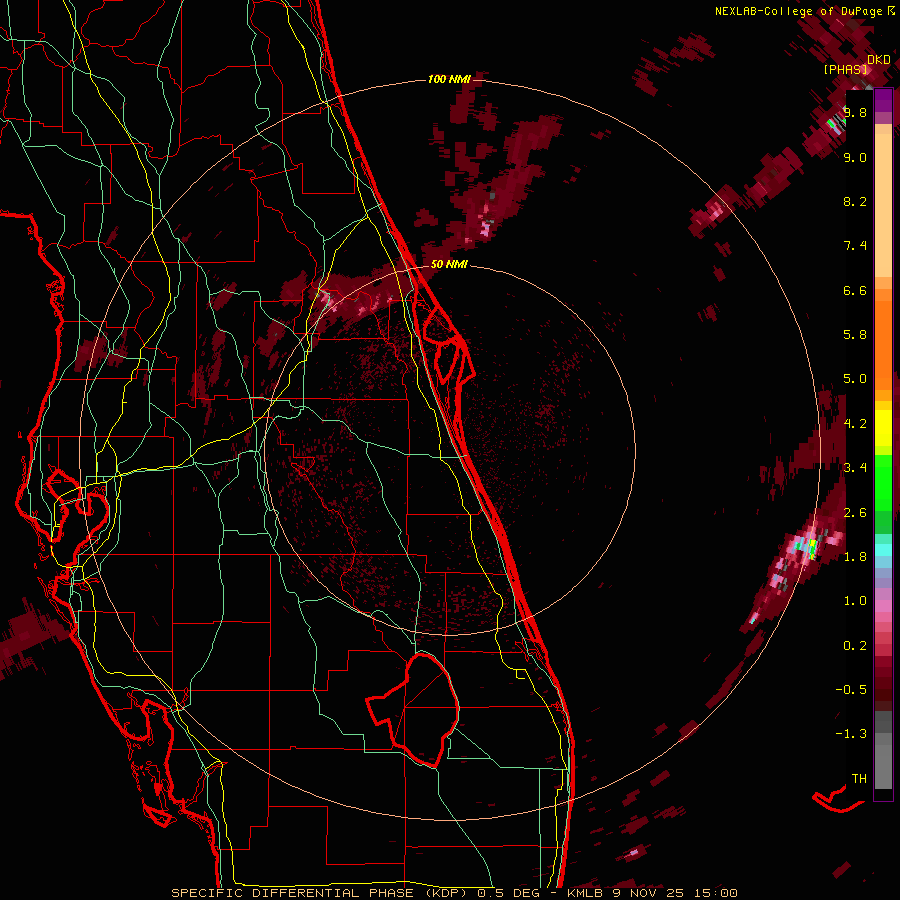Click the KMLB 9 NOV 25 15:00 timestamp
Image resolution: width=900 pixels, height=900 pixels.
[652, 893]
